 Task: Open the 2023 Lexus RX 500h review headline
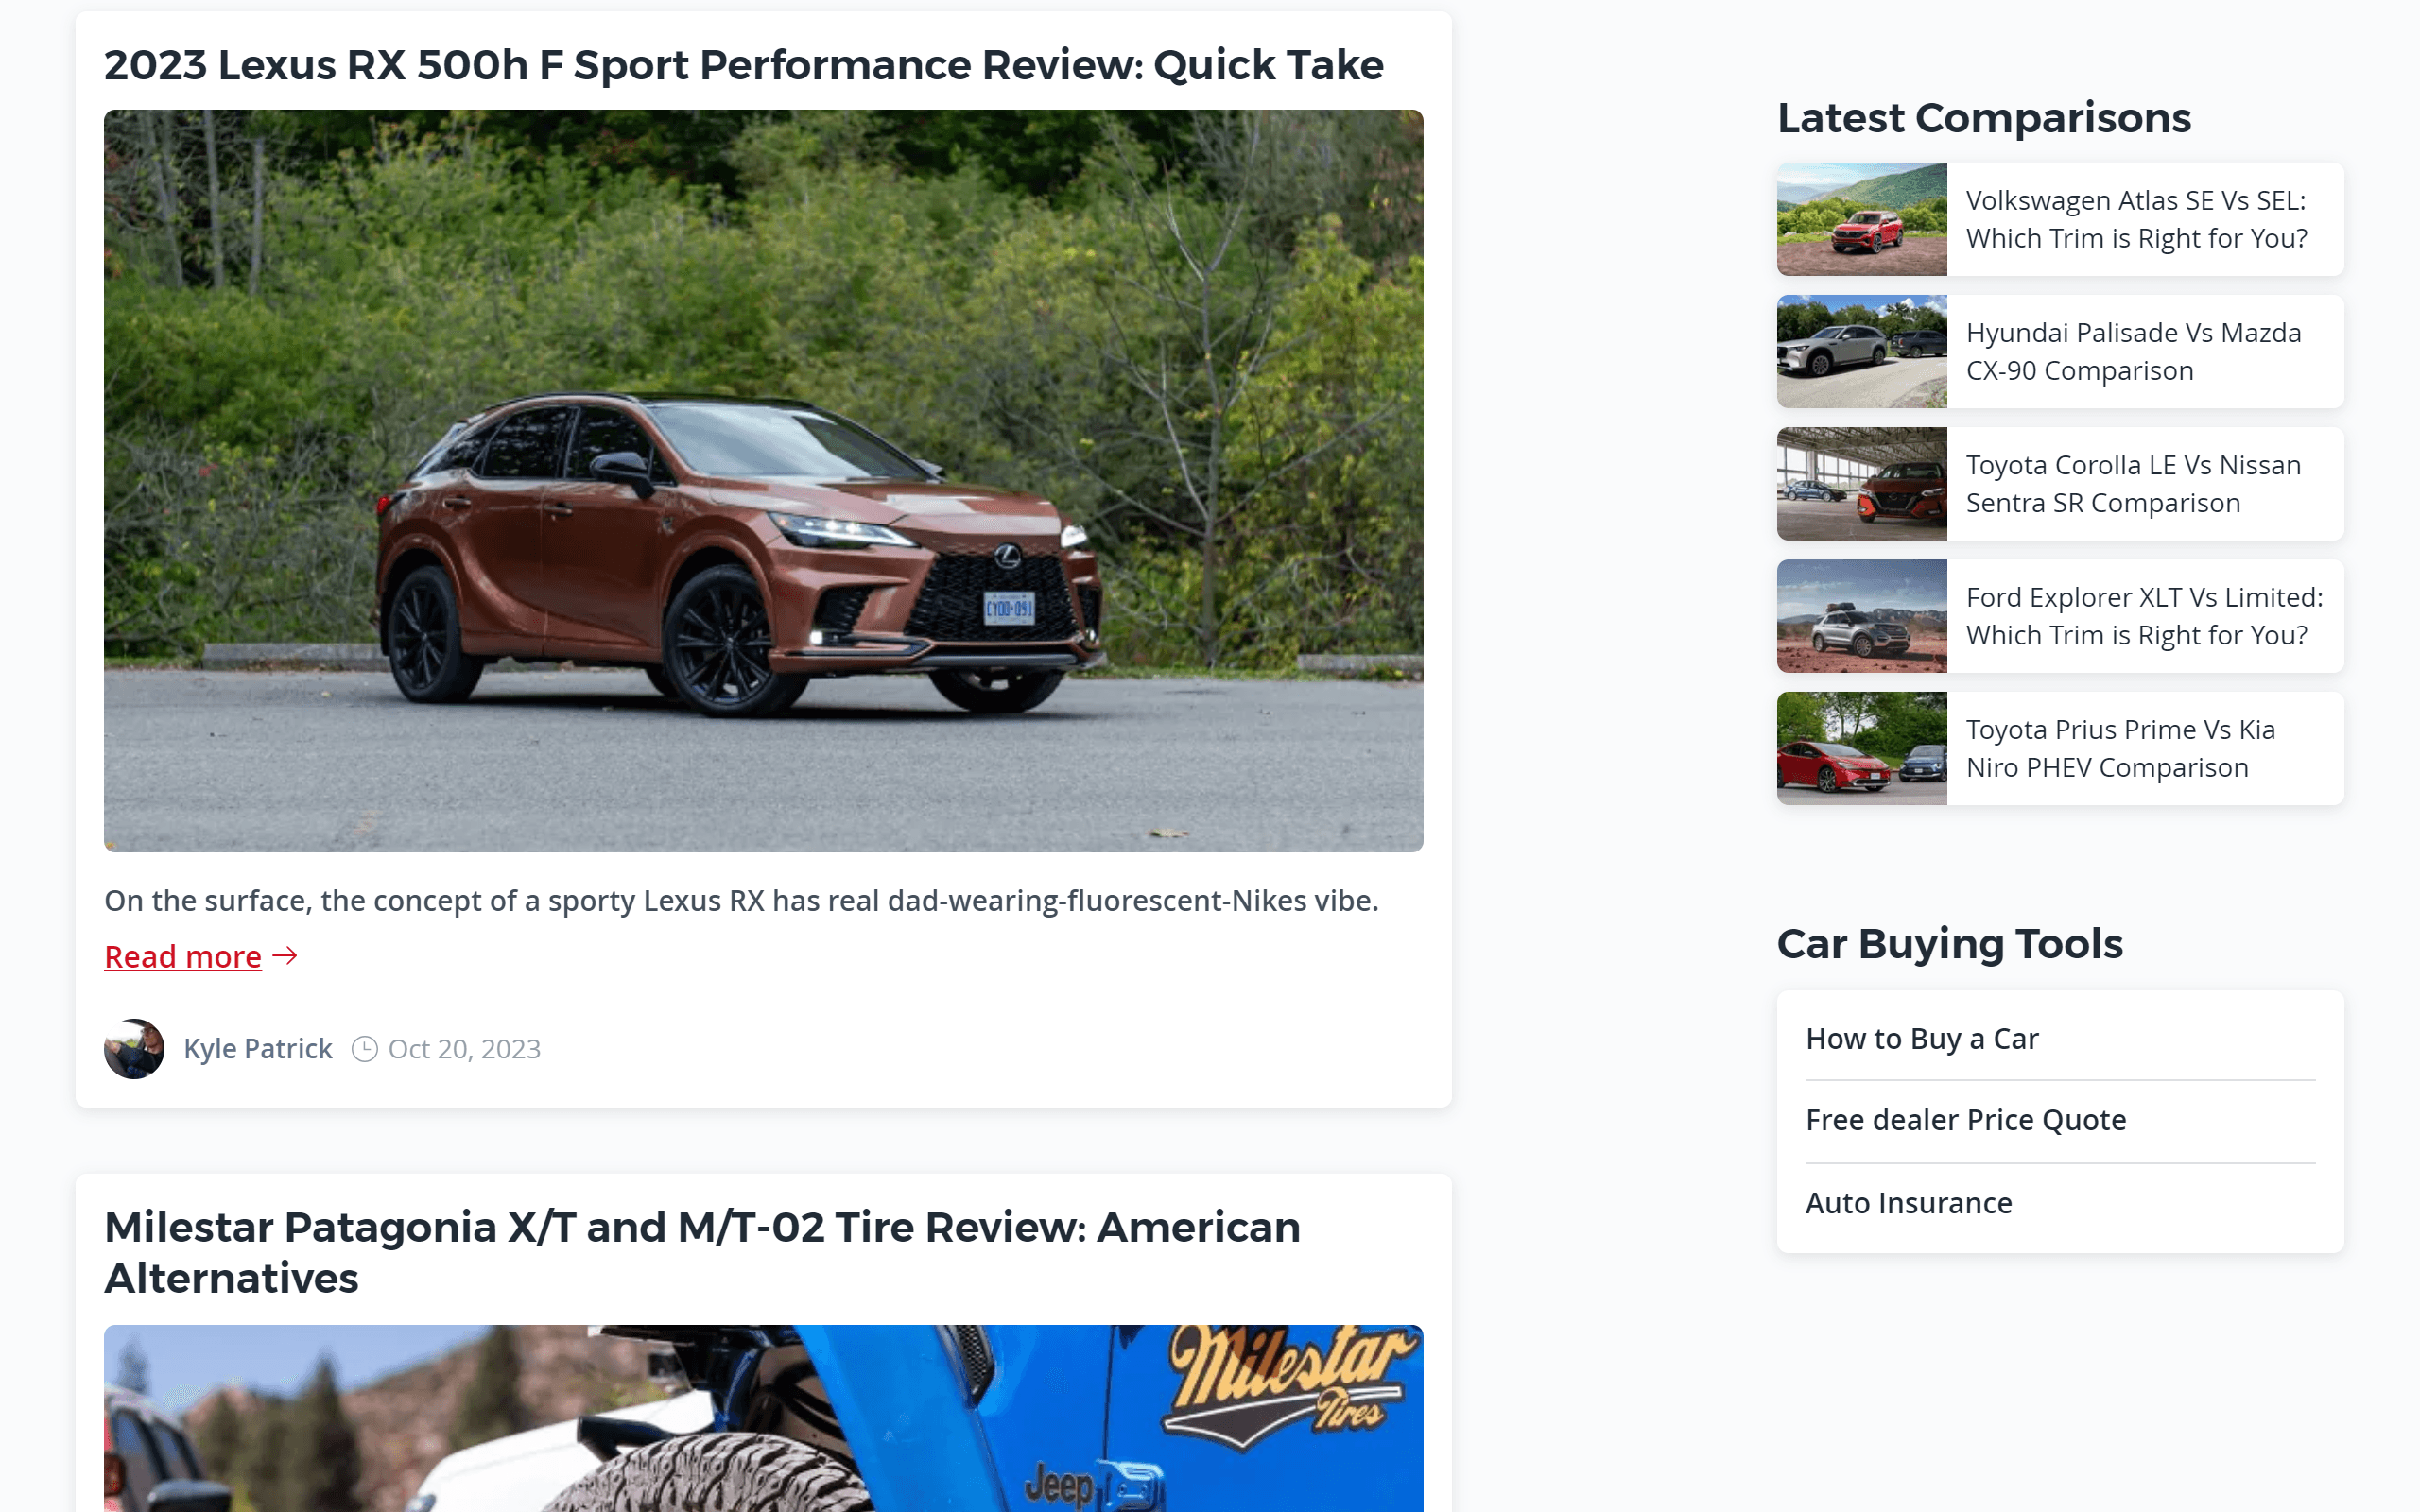click(x=744, y=65)
